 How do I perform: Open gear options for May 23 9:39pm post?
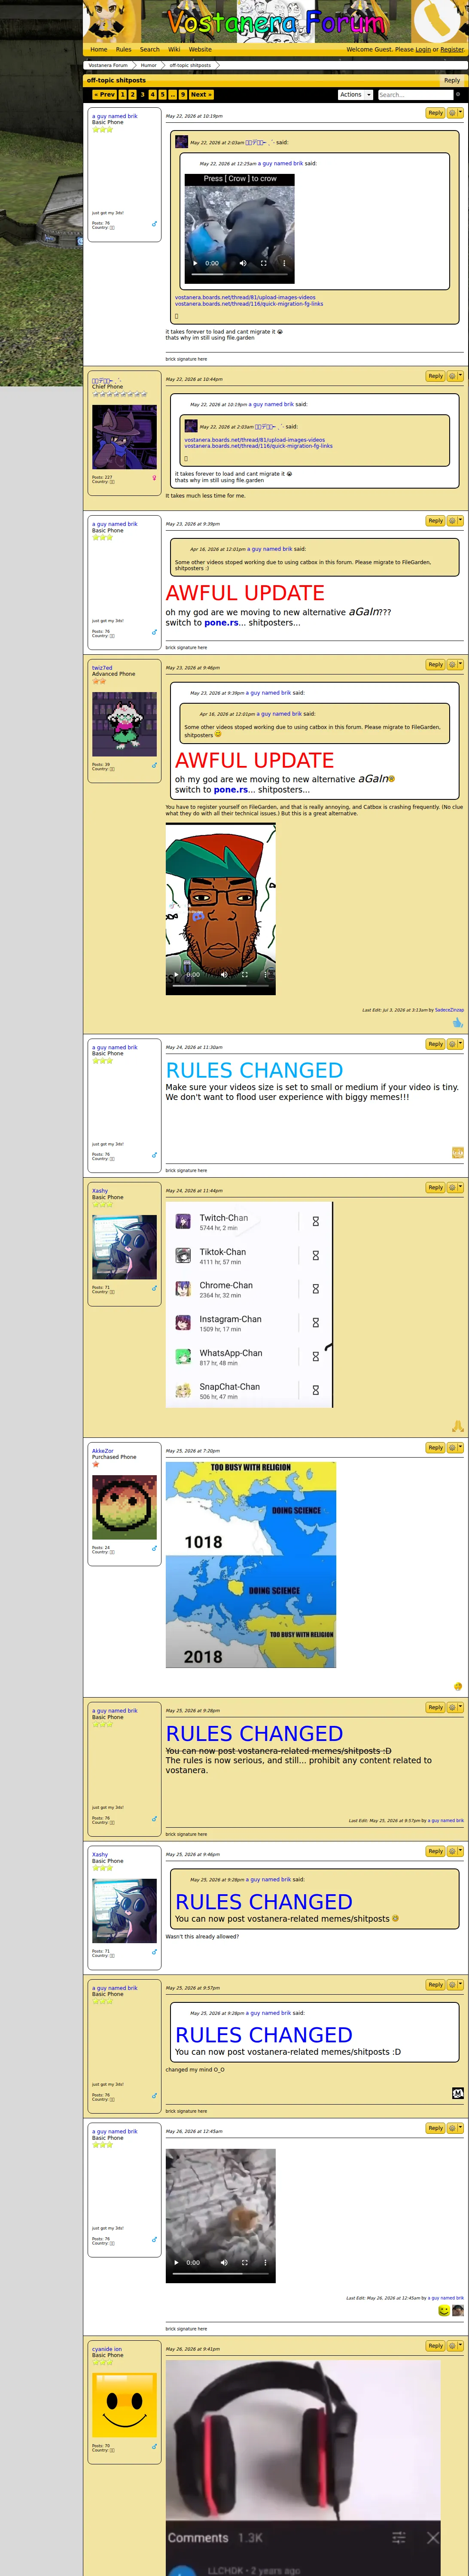(x=455, y=521)
